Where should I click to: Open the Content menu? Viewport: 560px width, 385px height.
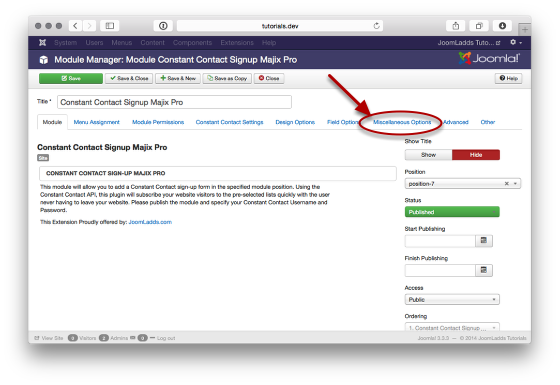(152, 42)
